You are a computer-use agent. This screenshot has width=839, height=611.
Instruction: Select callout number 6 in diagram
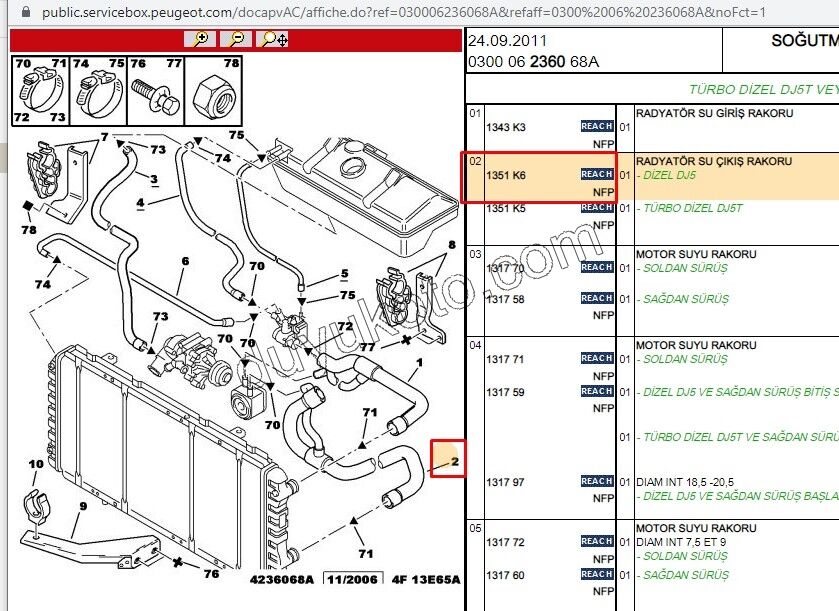tap(185, 261)
